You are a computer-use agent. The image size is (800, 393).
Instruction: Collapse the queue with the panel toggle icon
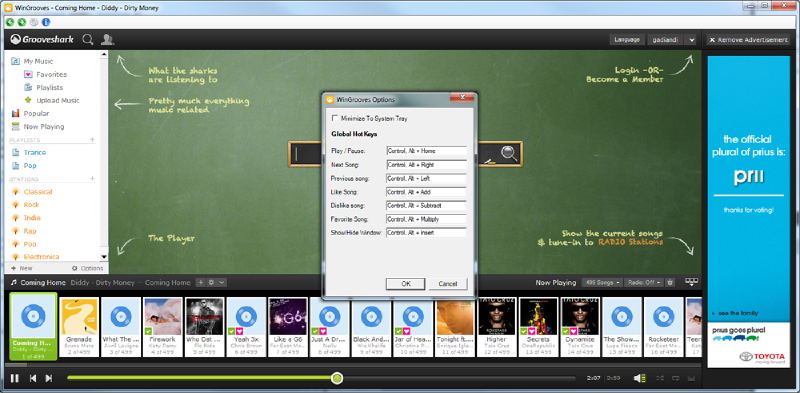coord(691,282)
